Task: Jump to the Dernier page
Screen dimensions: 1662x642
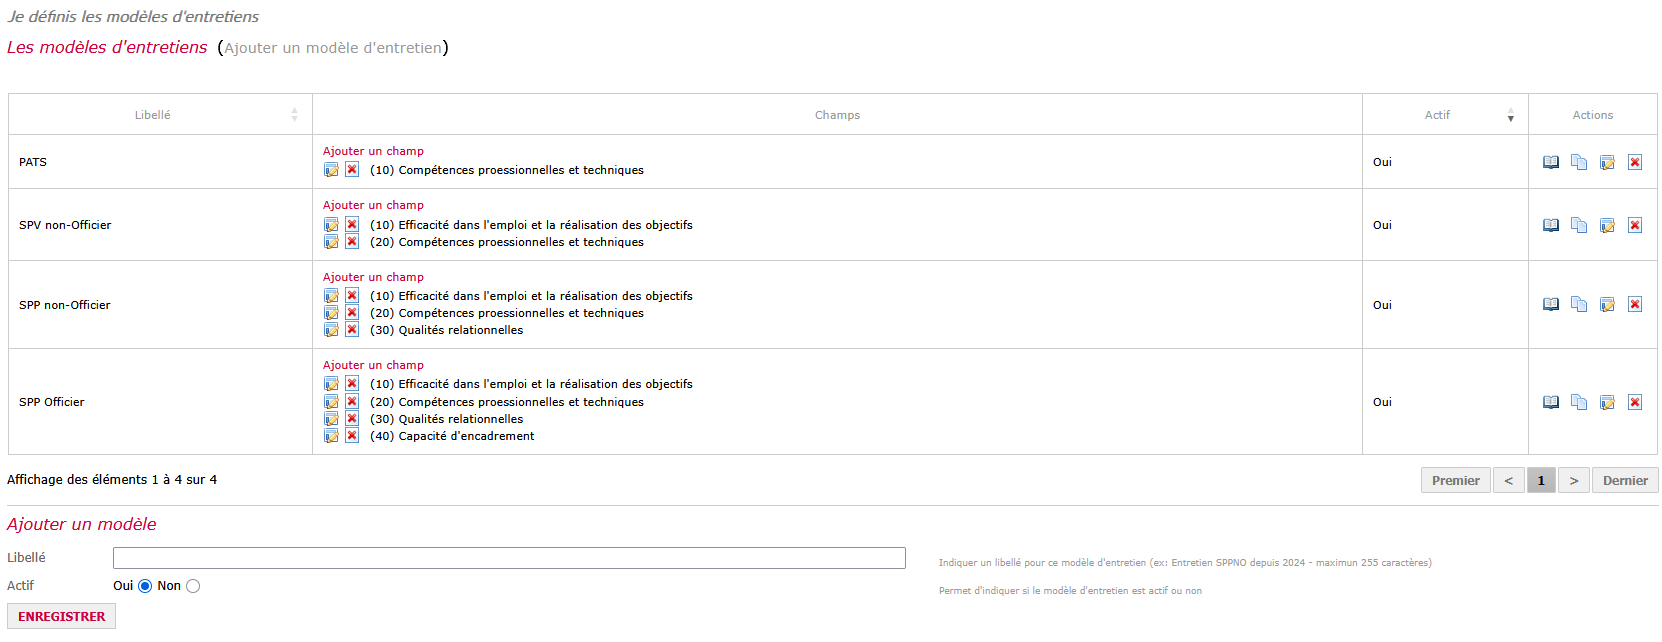Action: tap(1625, 481)
